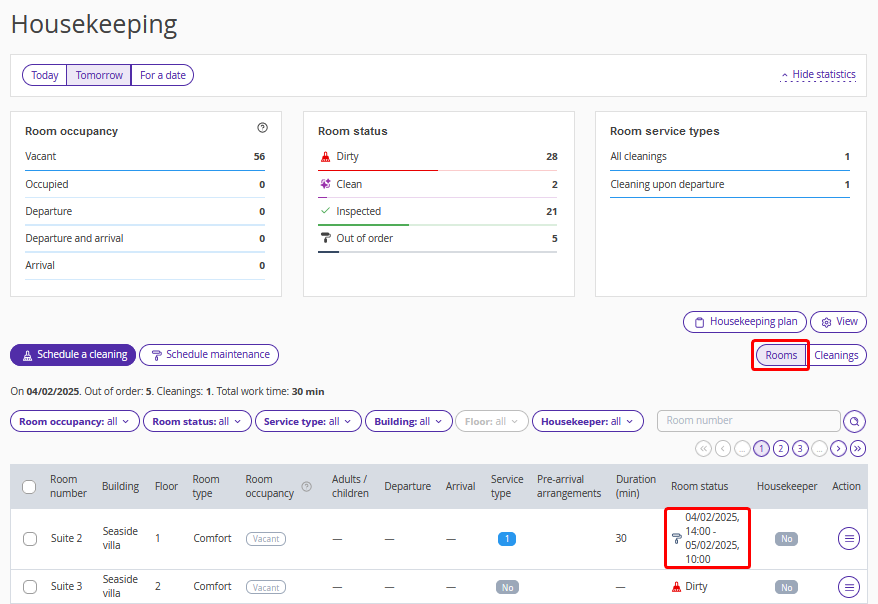Click Schedule a cleaning button
Viewport: 878px width, 604px height.
pyautogui.click(x=73, y=355)
